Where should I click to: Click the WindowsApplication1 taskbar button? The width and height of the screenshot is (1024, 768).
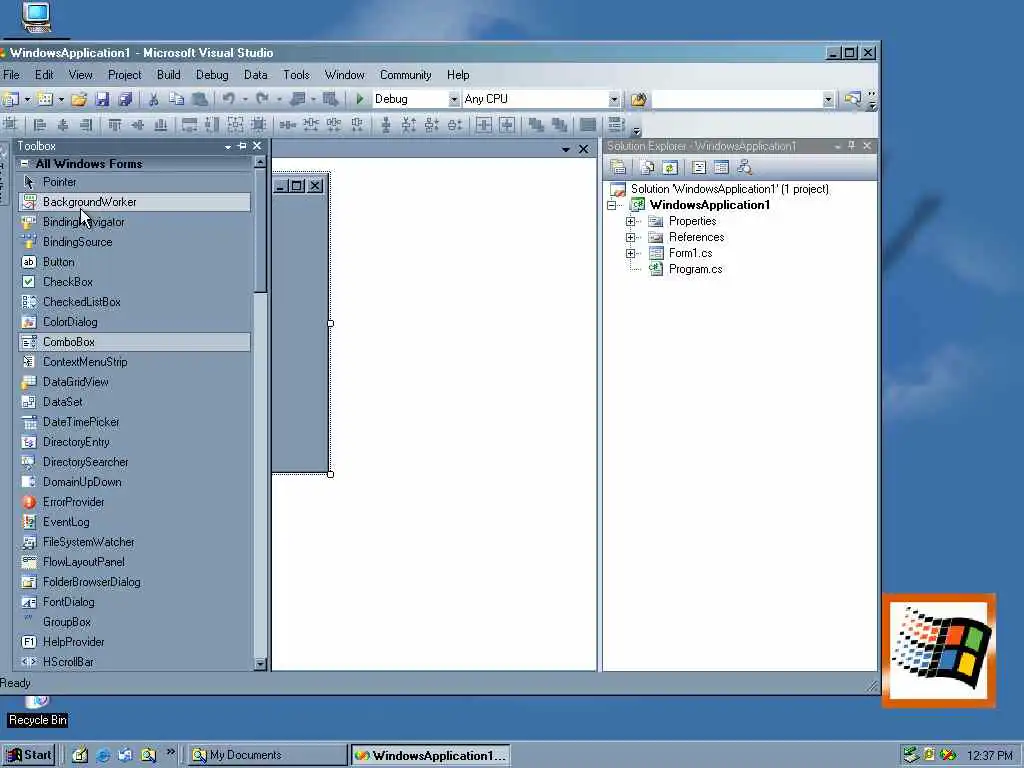(430, 756)
